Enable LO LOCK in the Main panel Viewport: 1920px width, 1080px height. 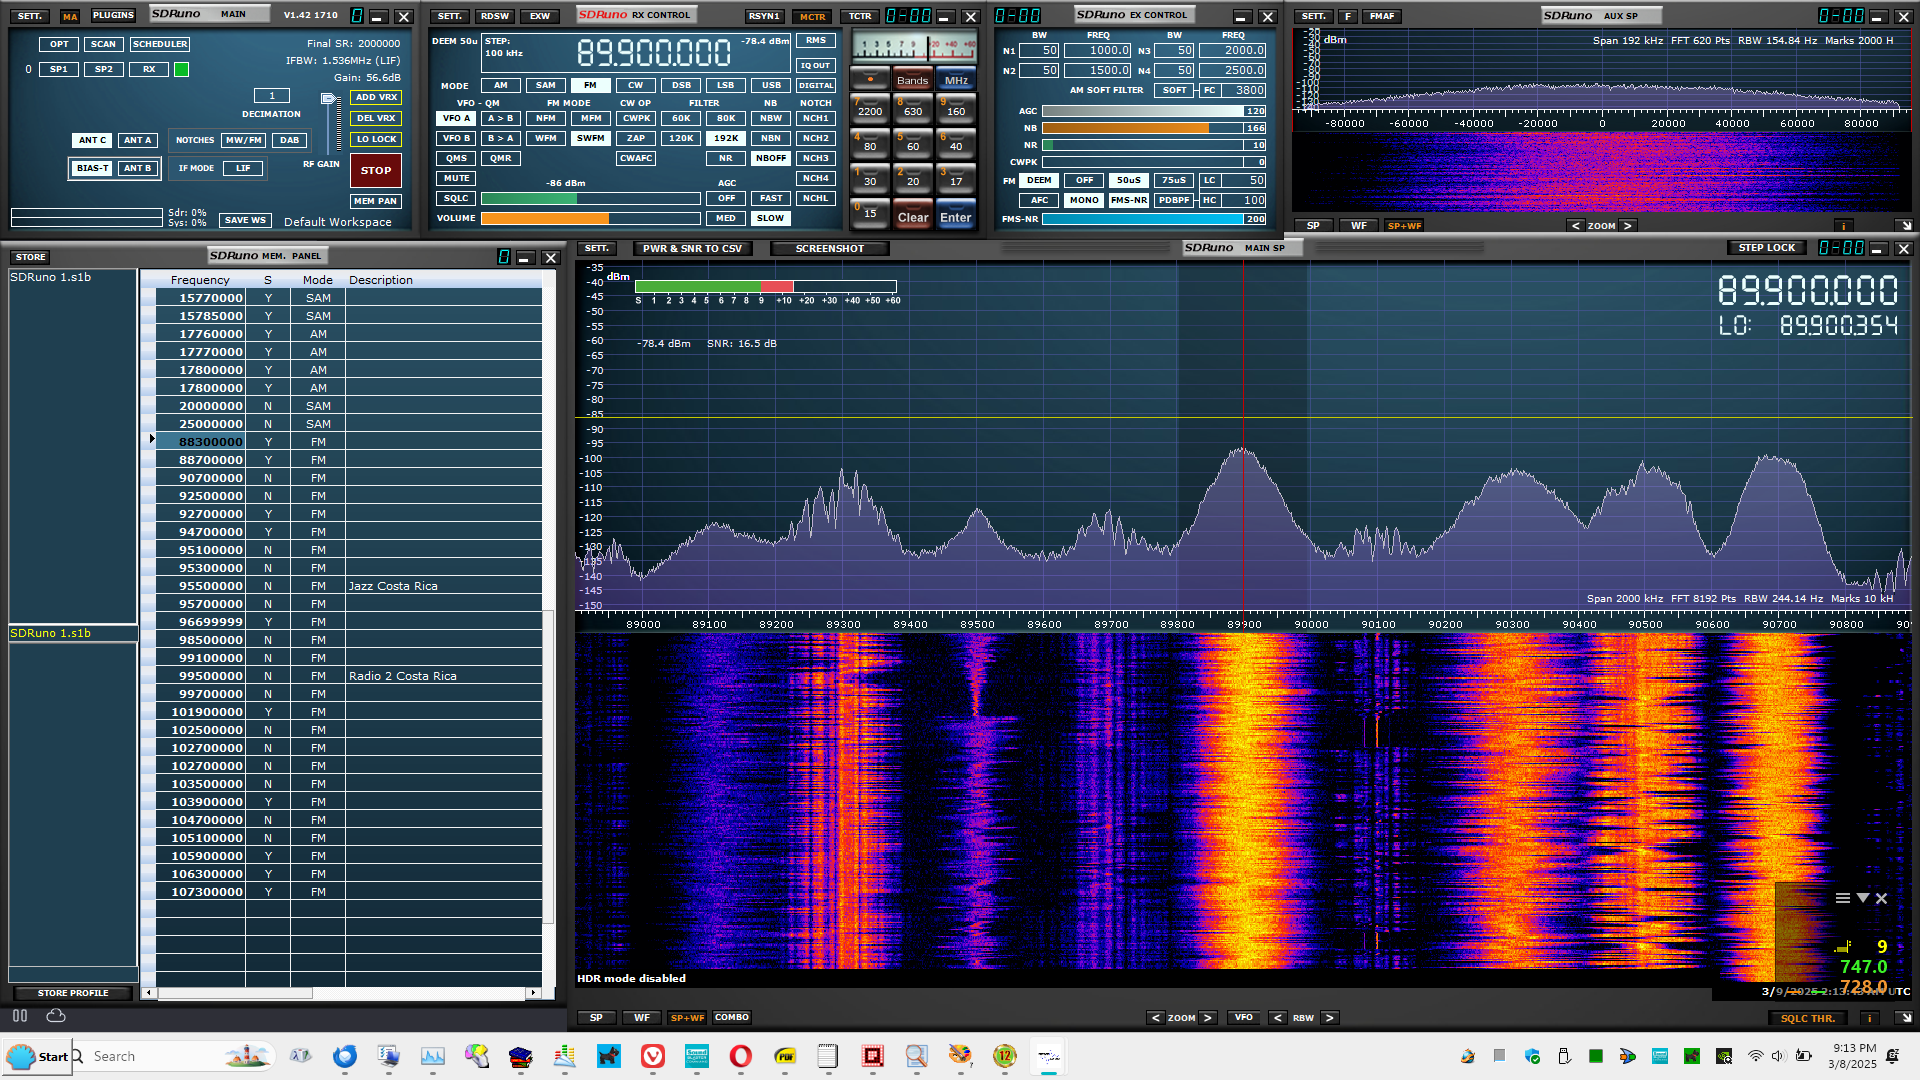point(376,139)
